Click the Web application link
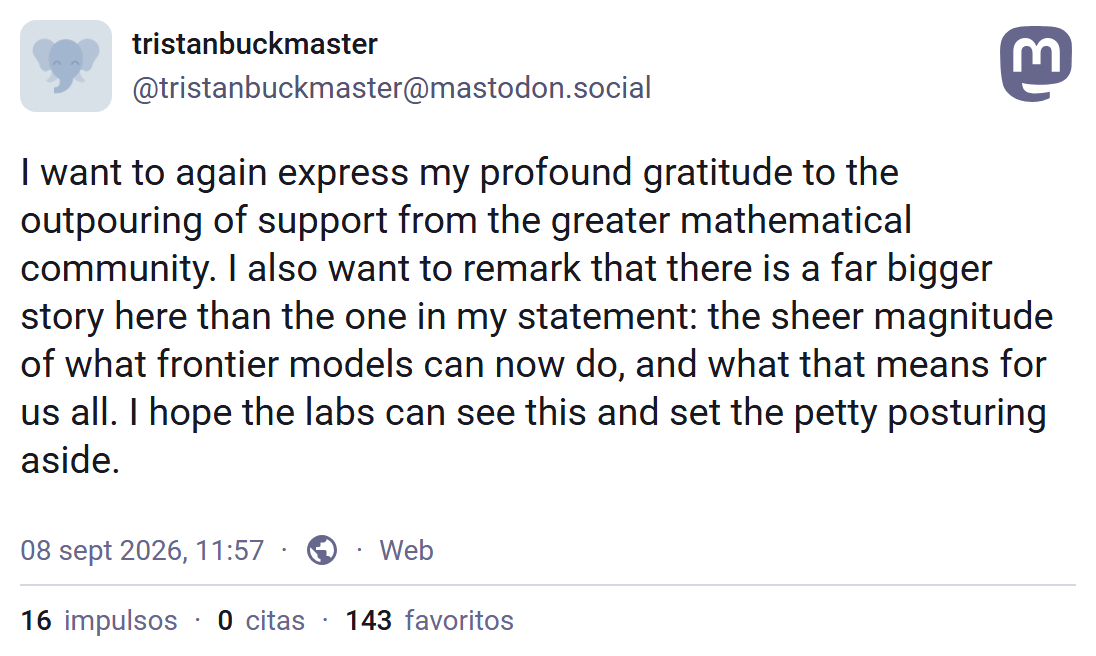 click(406, 551)
